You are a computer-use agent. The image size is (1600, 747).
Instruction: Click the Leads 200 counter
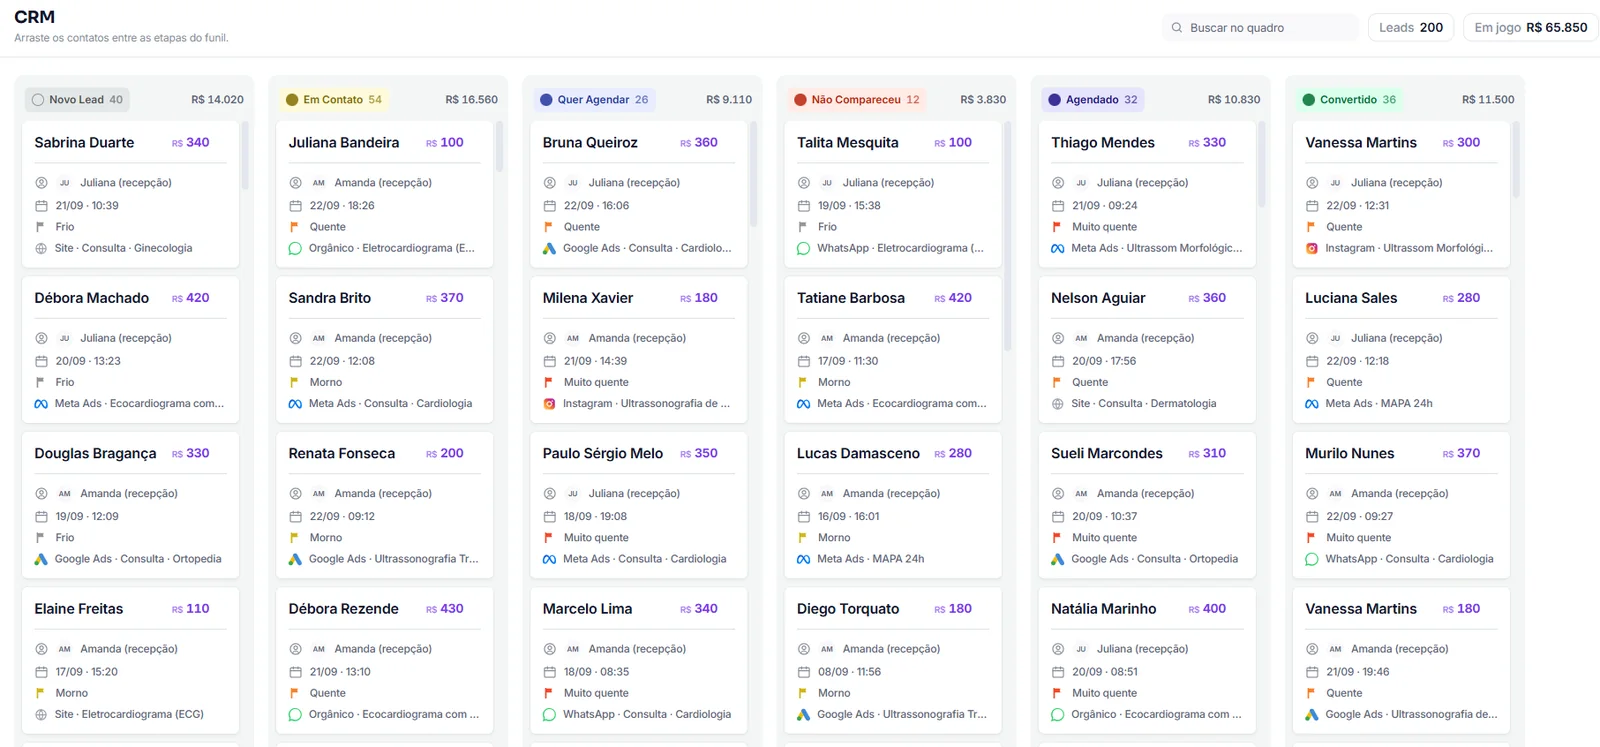1411,28
